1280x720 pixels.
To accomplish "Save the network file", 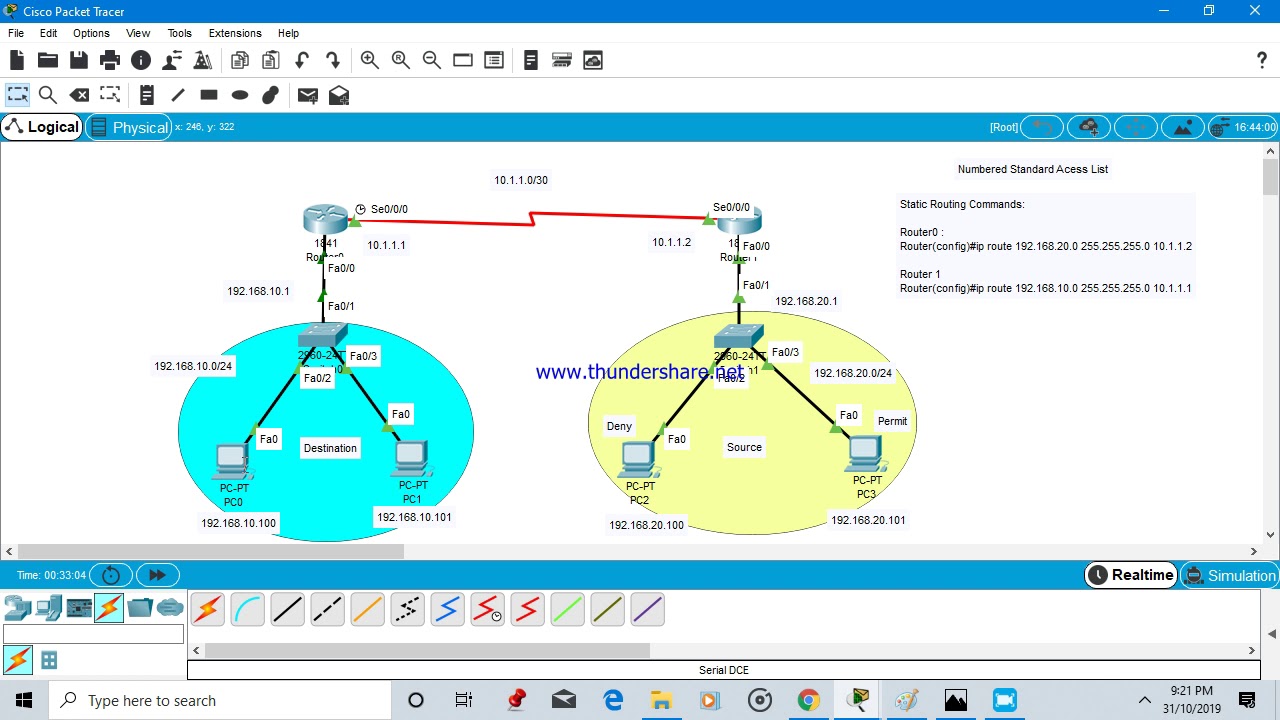I will click(78, 61).
